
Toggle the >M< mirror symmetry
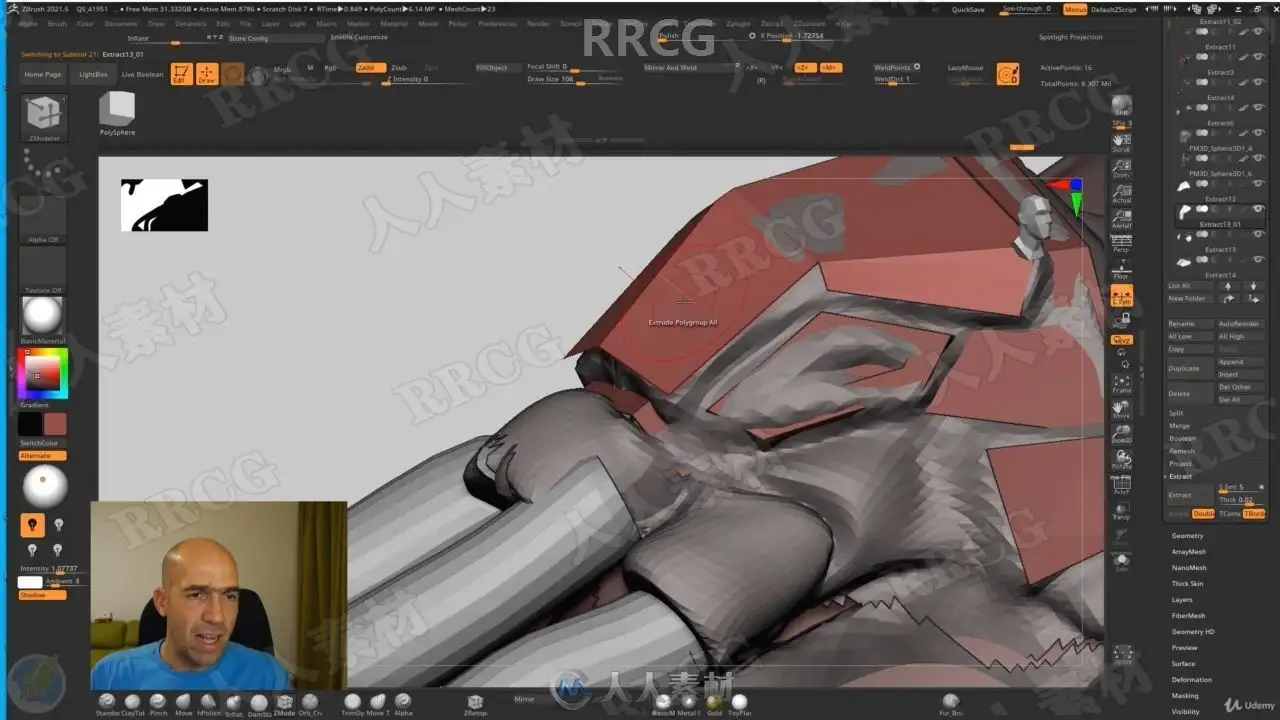tap(830, 68)
